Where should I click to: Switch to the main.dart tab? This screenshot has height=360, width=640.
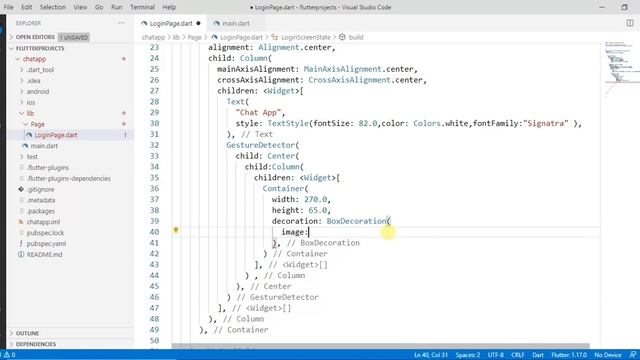click(x=235, y=23)
